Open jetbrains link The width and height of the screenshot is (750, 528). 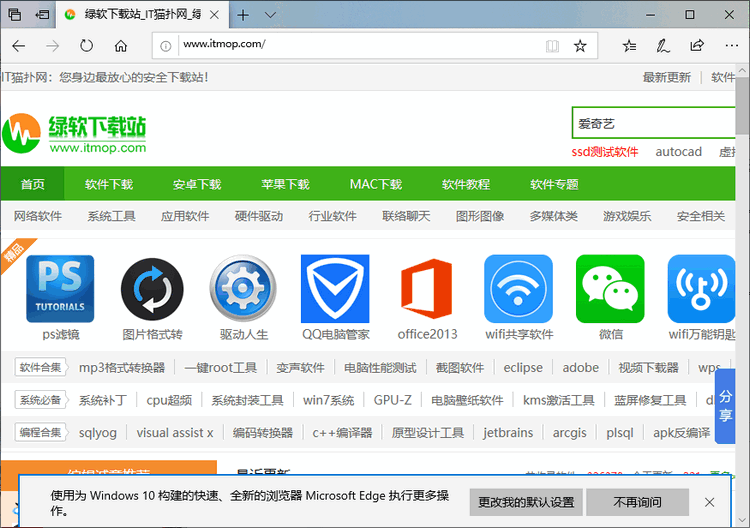click(x=508, y=433)
